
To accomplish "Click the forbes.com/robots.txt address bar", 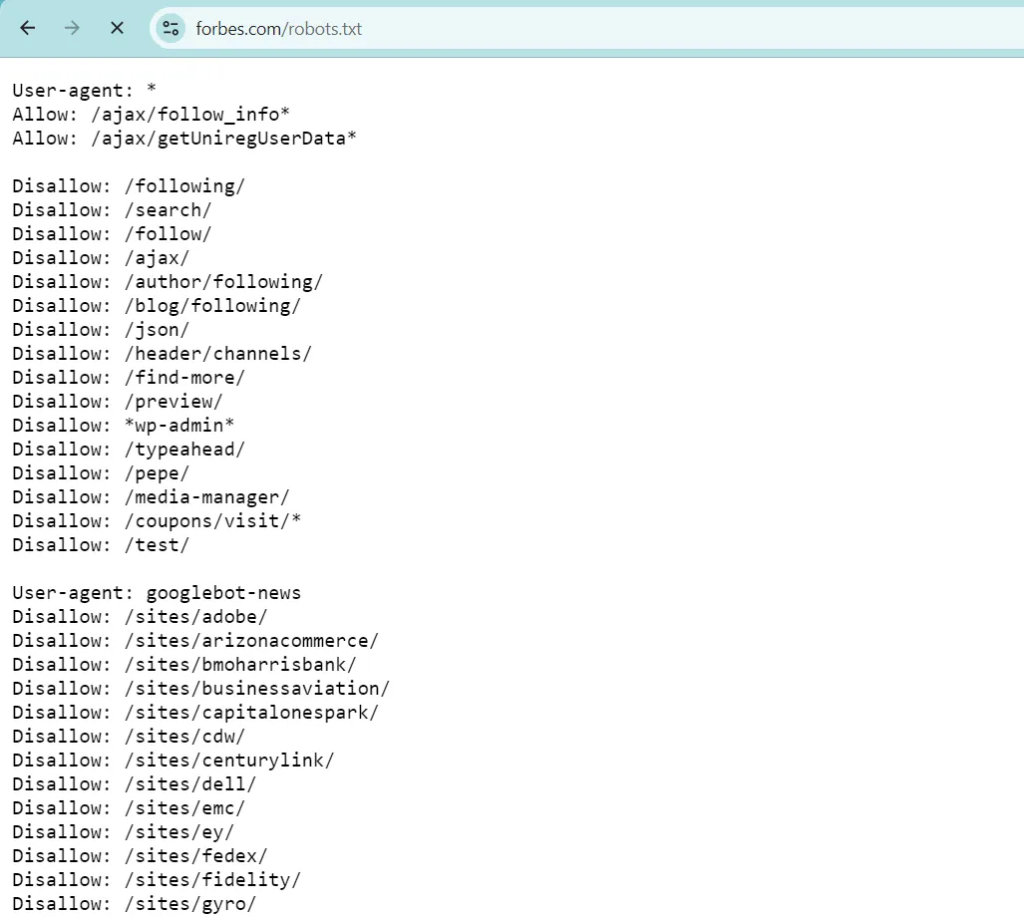I will click(588, 28).
